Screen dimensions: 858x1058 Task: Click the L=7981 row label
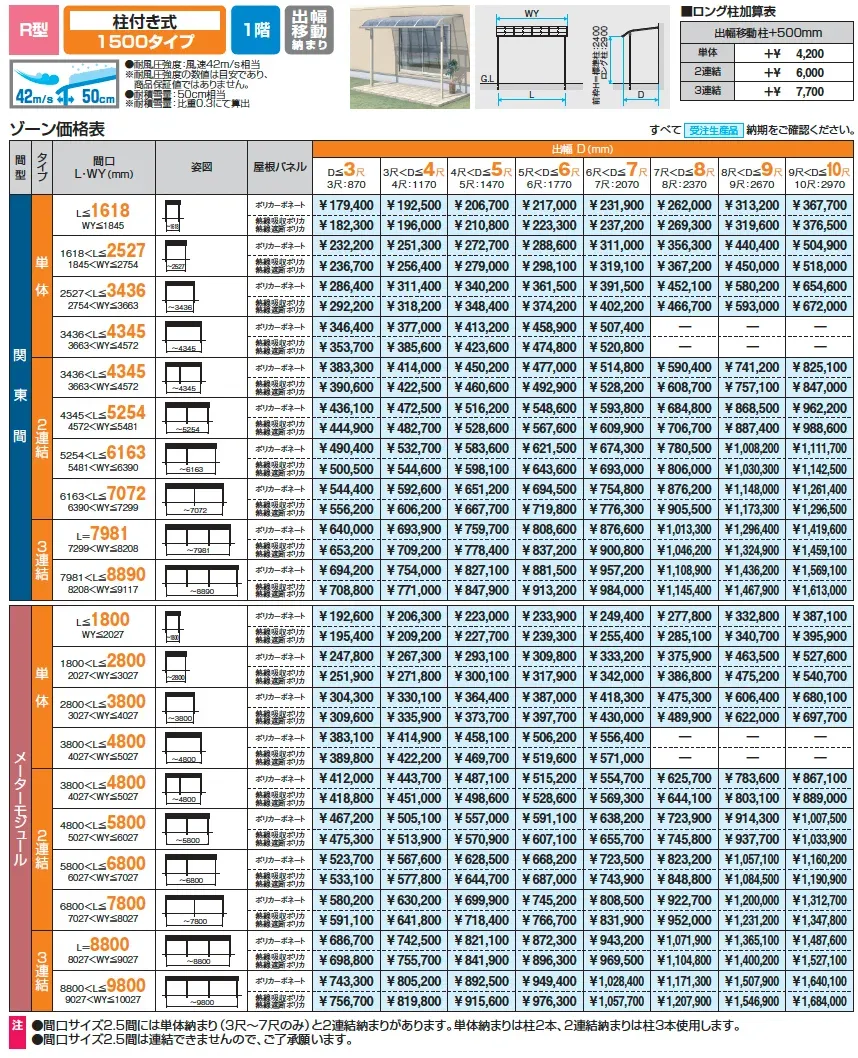pos(103,539)
